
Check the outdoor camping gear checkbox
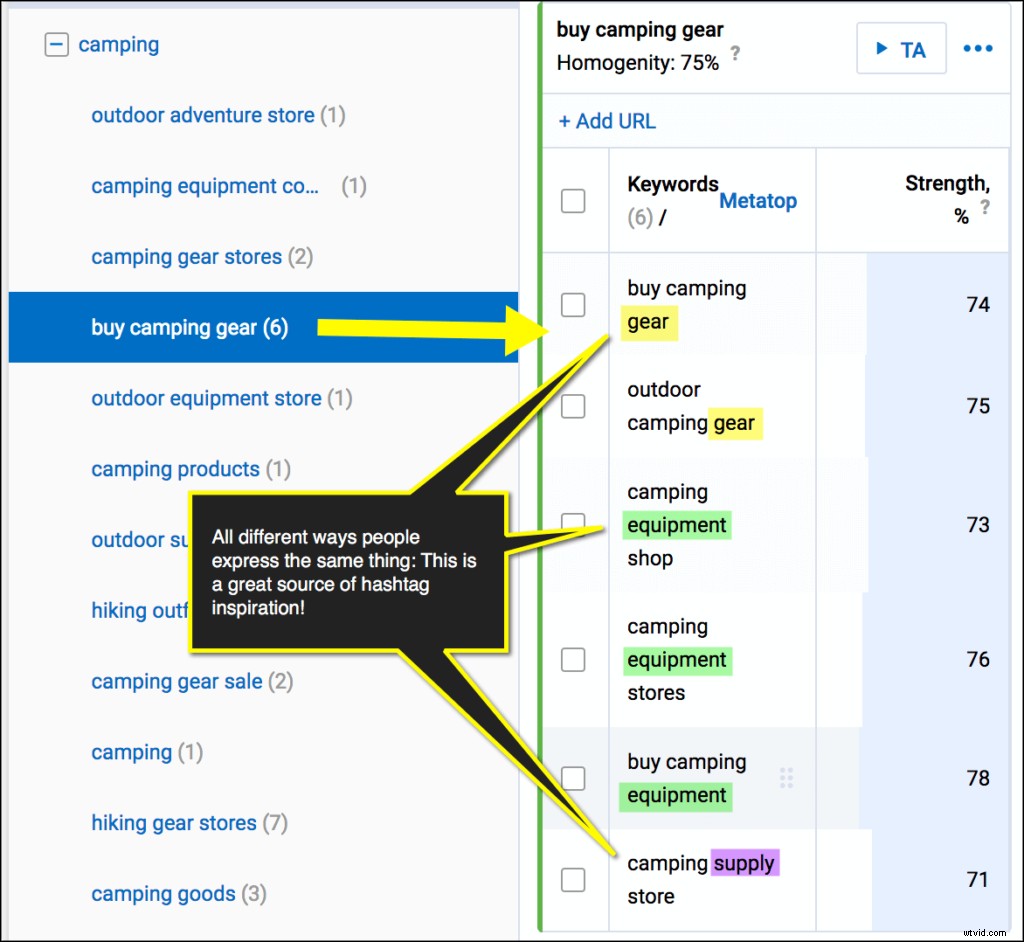point(573,406)
